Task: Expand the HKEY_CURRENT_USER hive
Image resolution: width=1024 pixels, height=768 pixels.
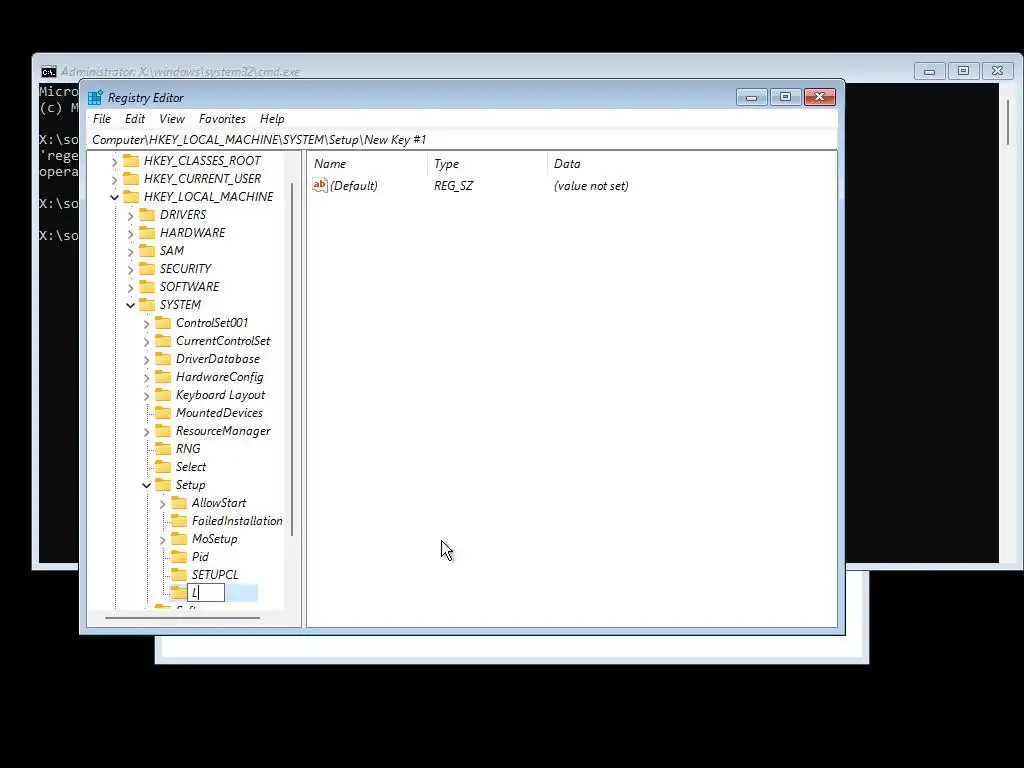Action: pyautogui.click(x=114, y=179)
